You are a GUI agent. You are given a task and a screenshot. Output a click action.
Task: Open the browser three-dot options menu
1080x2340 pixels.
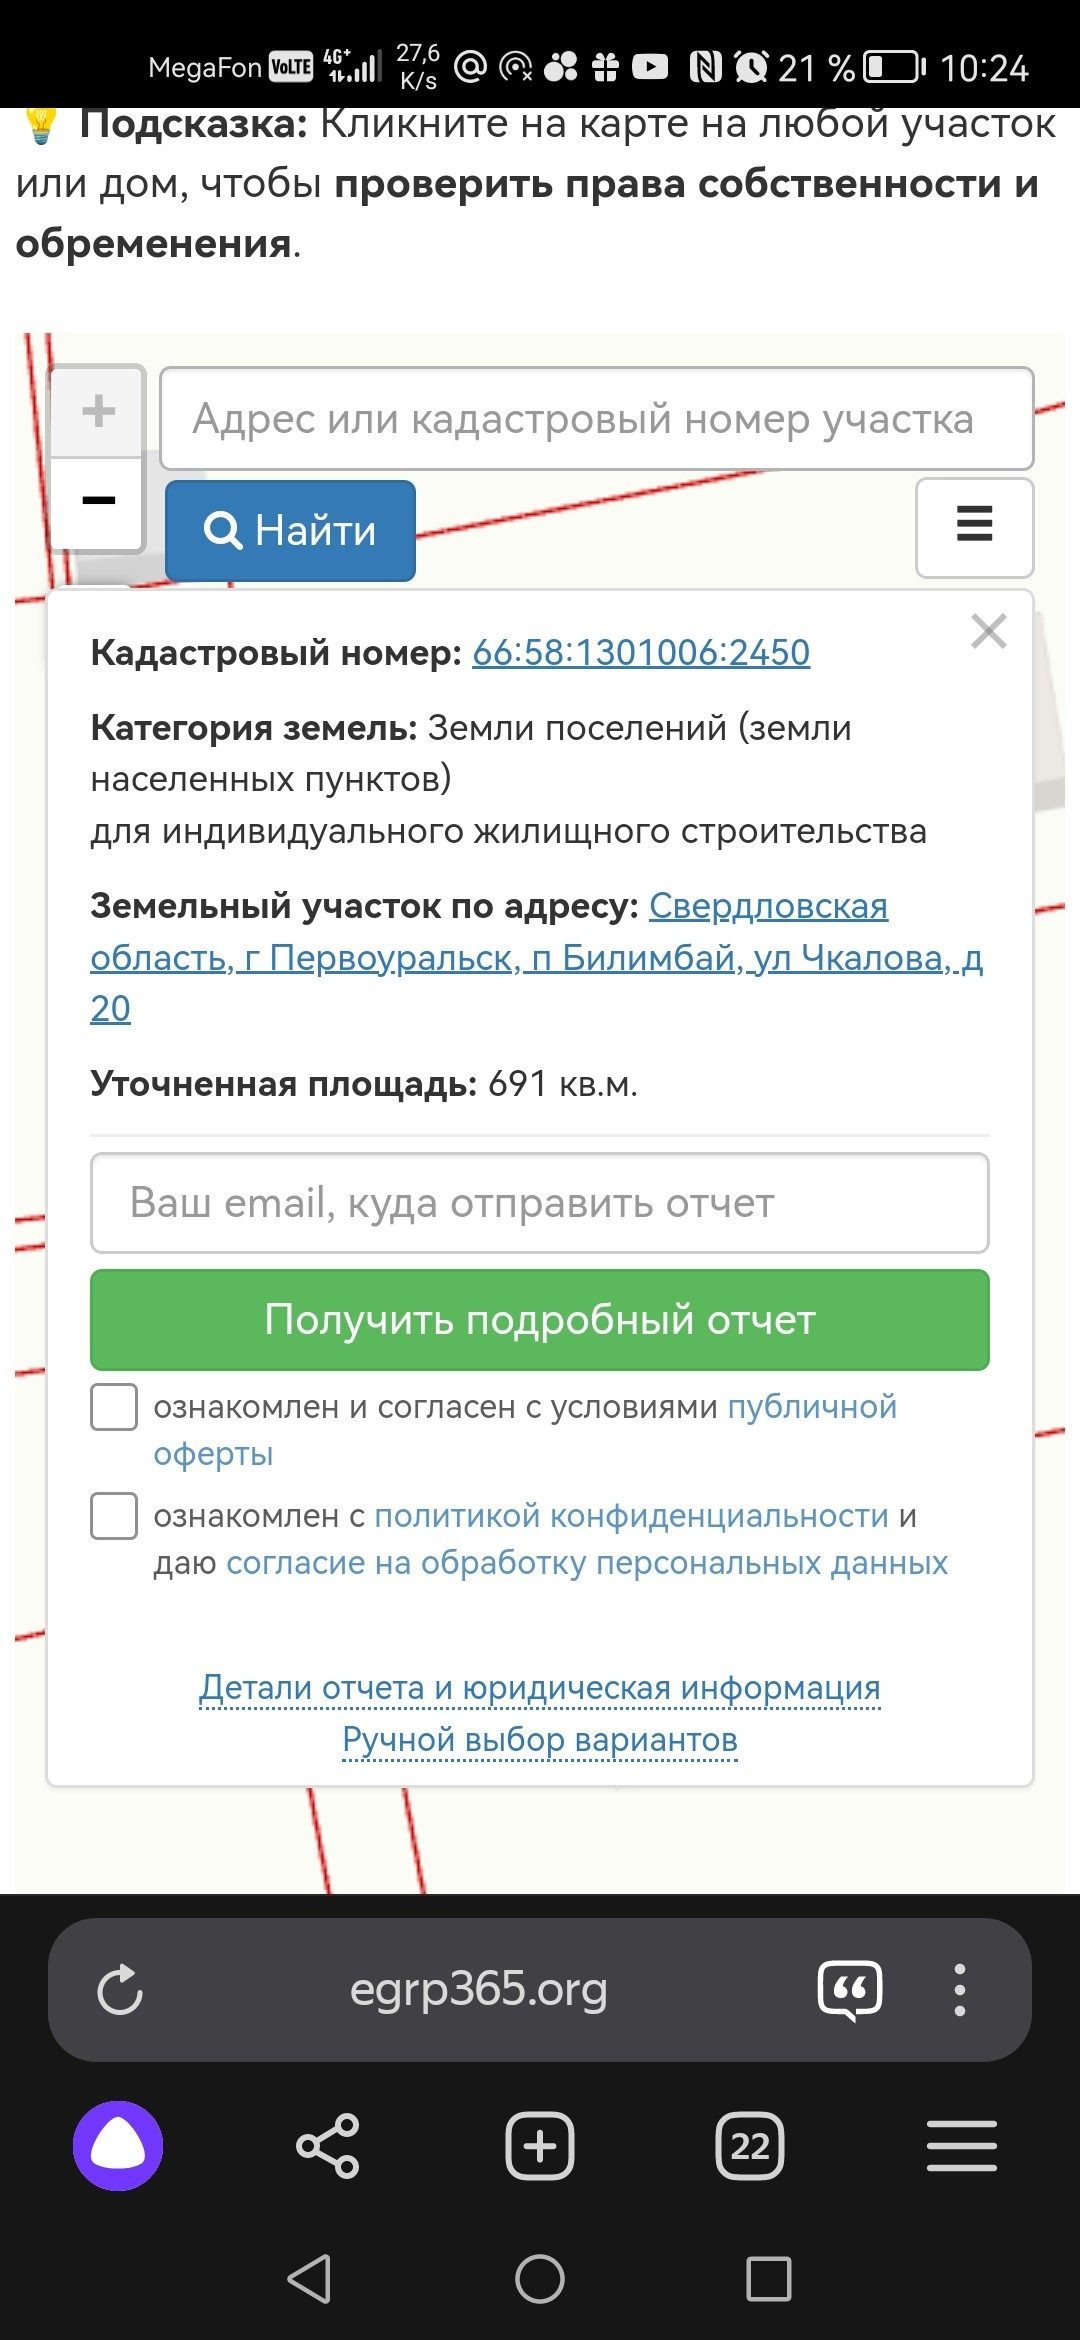(x=959, y=1989)
